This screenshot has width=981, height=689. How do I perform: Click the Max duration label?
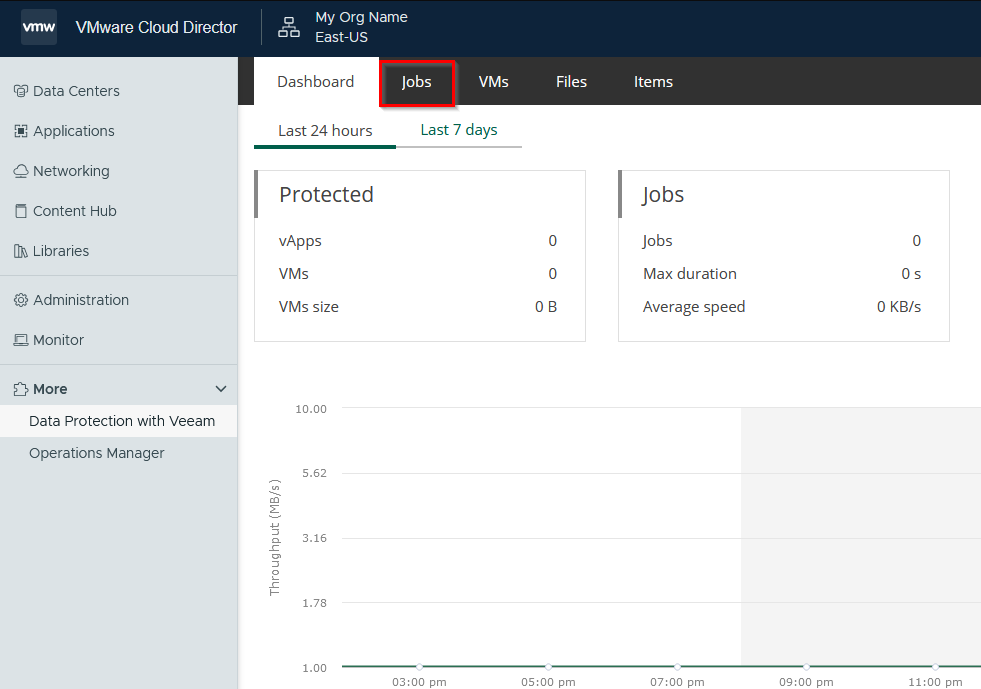tap(689, 273)
